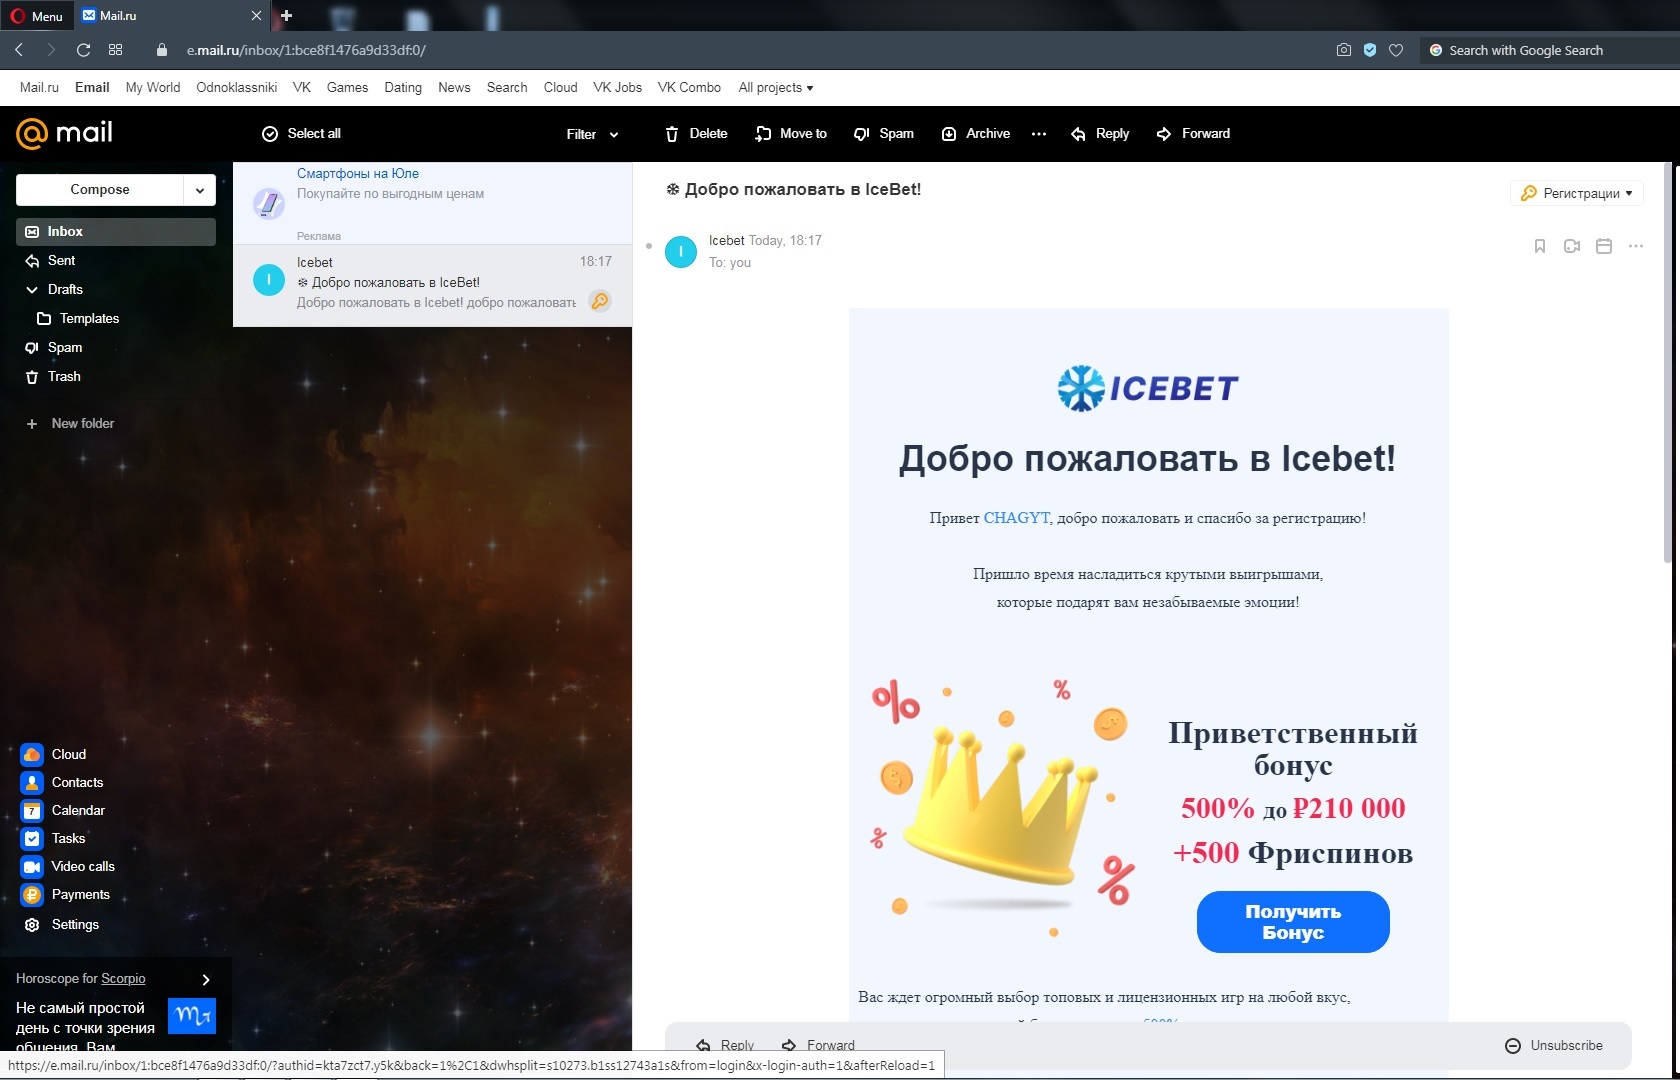Image resolution: width=1680 pixels, height=1080 pixels.
Task: Select the Icebet message in list
Action: [432, 286]
